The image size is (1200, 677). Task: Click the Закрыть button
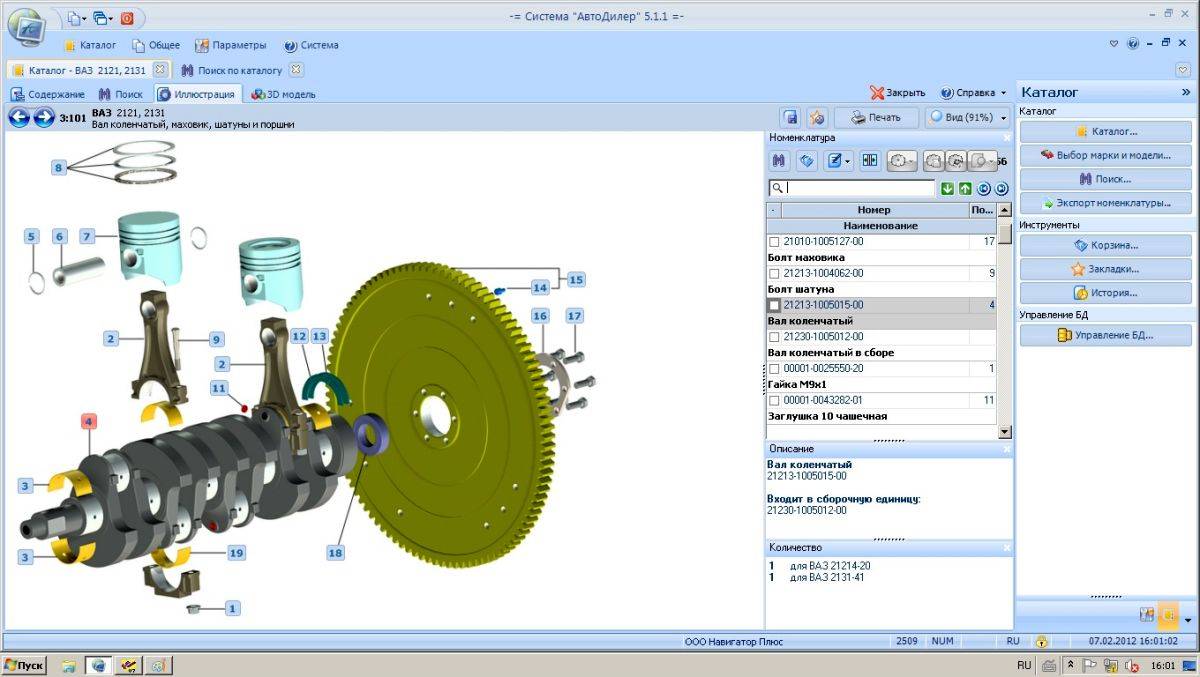point(897,92)
